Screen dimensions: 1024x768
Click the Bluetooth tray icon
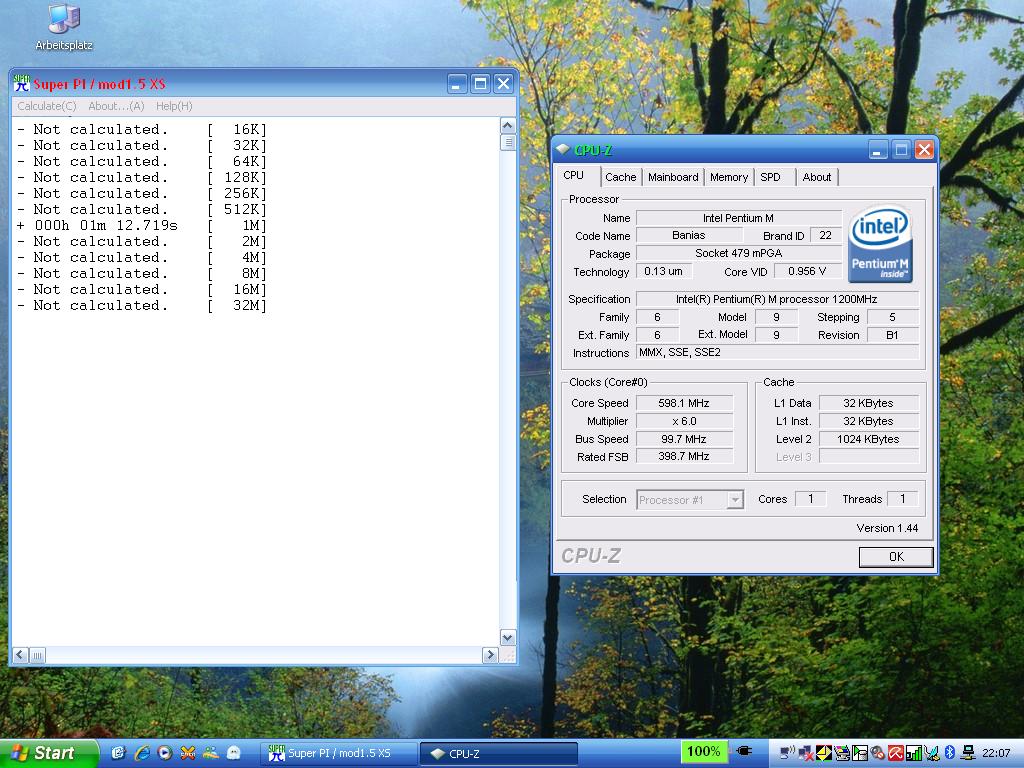pos(950,753)
